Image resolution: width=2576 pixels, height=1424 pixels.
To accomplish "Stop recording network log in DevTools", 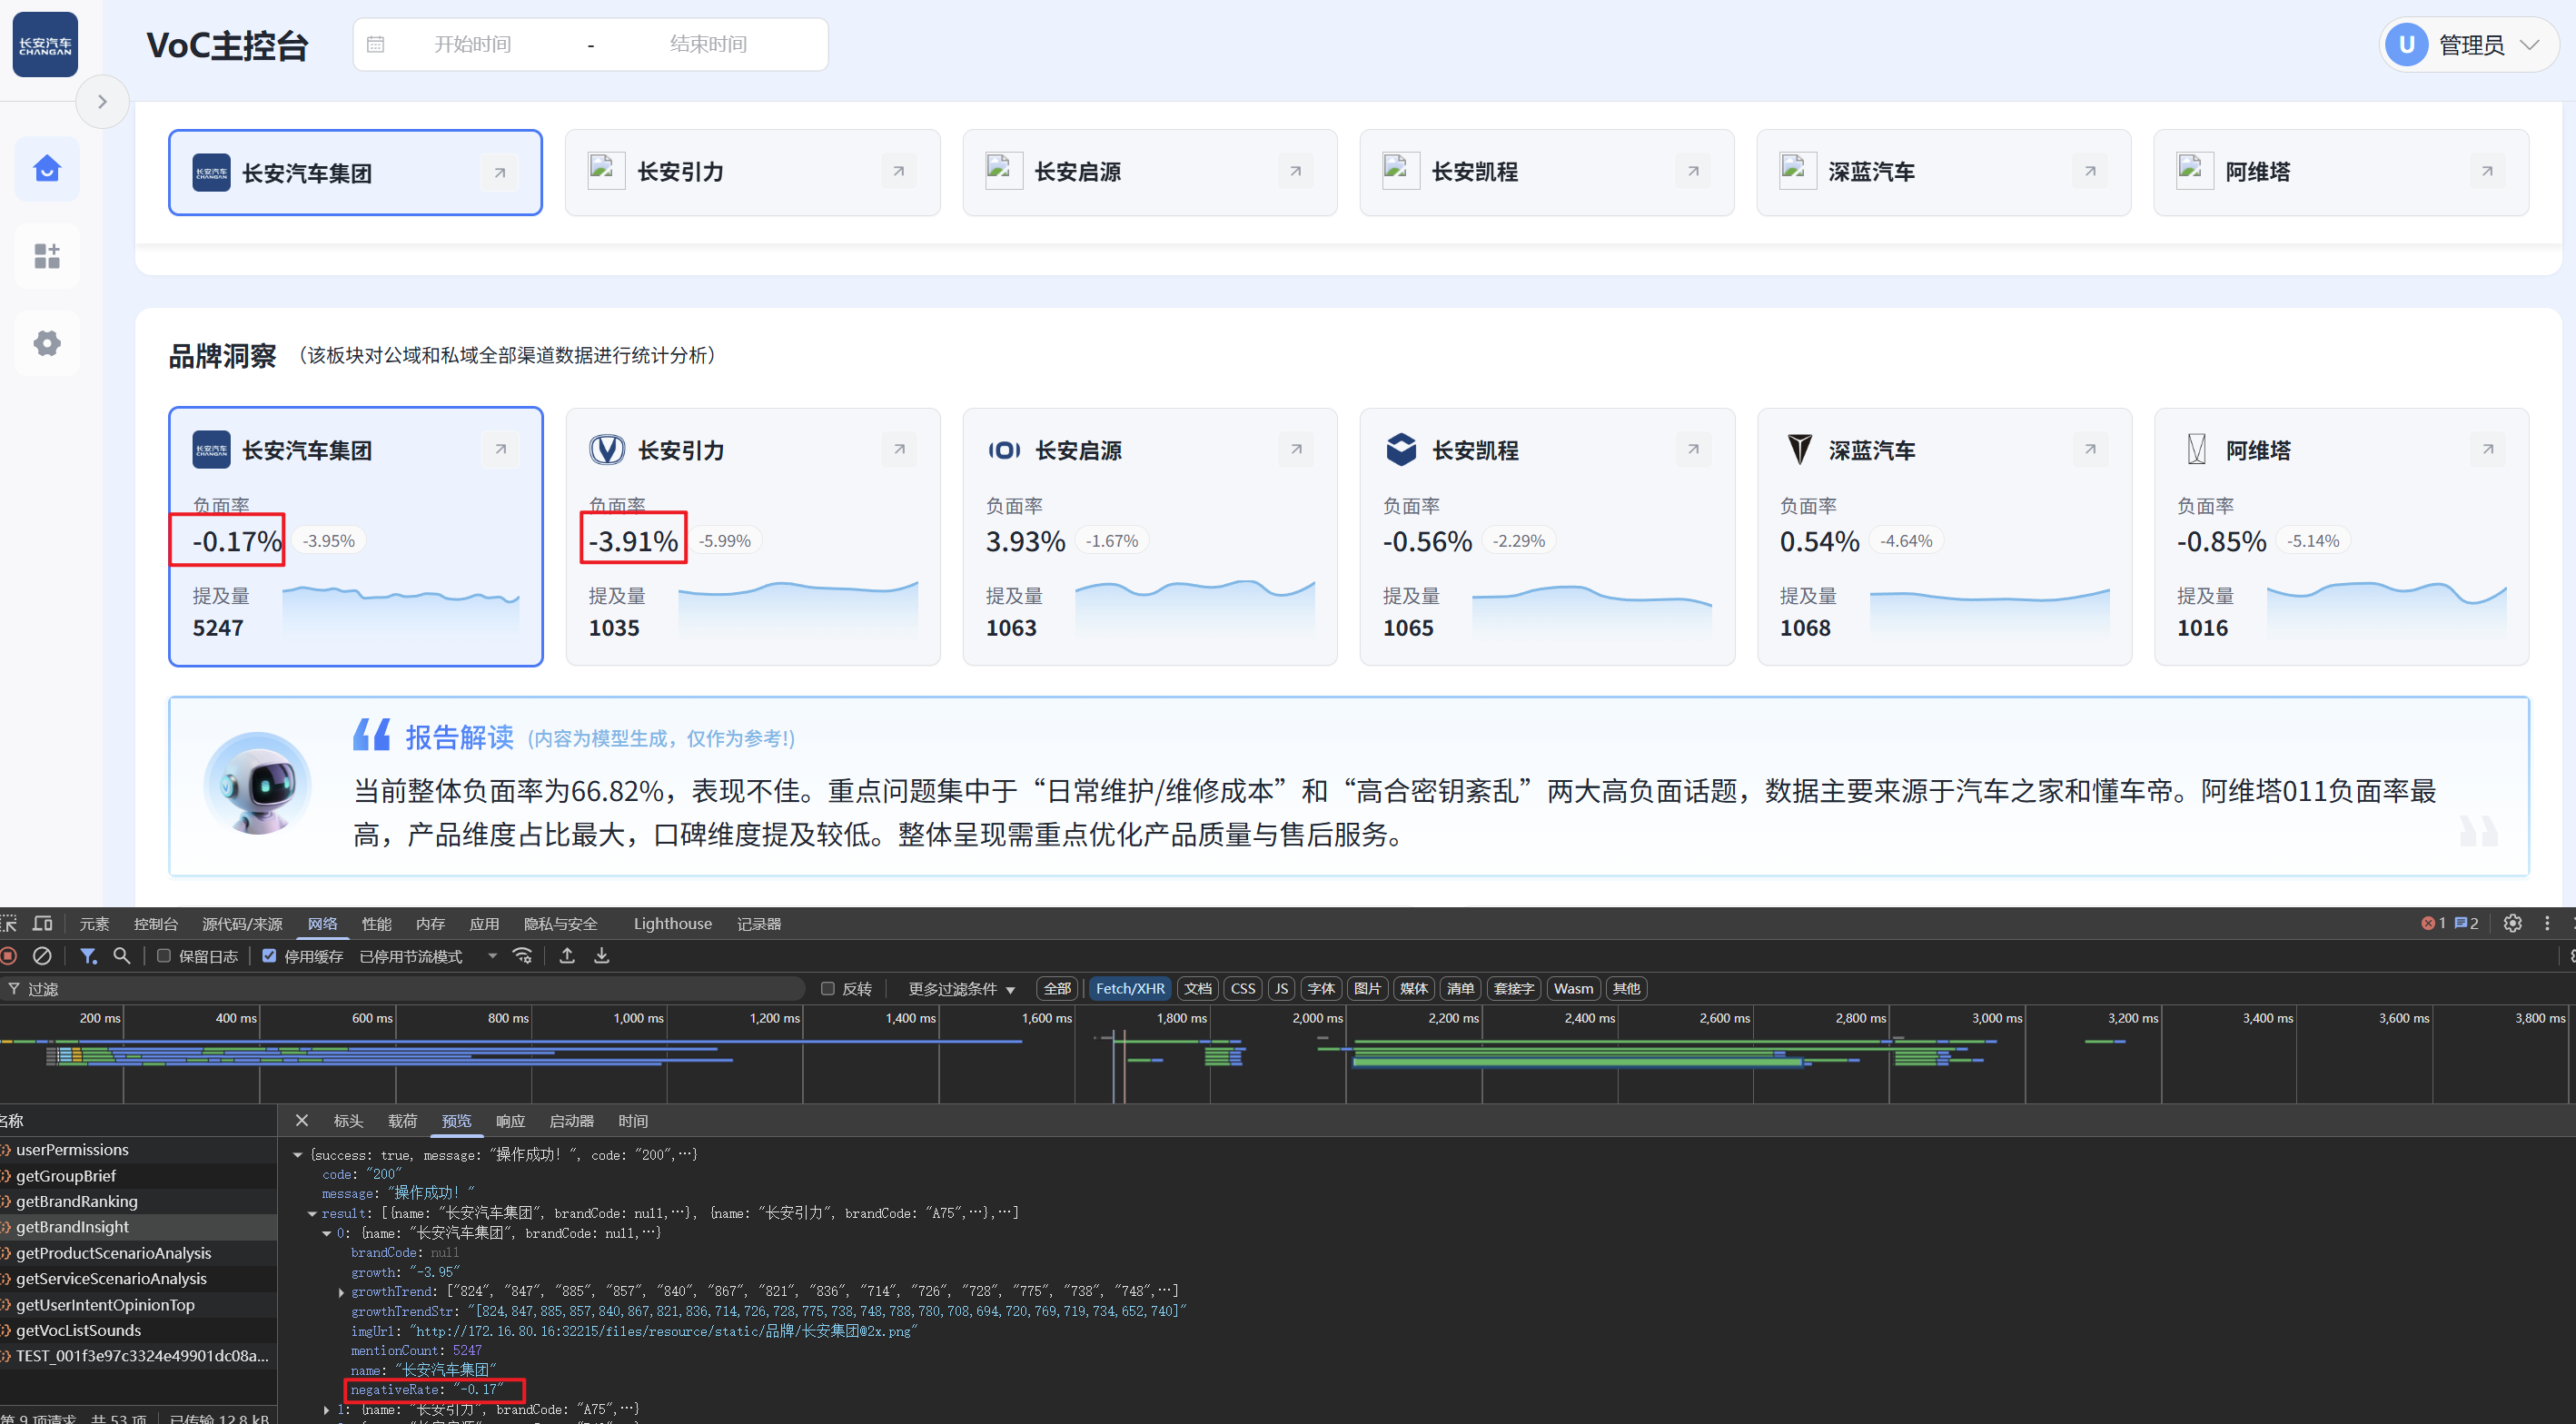I will pos(9,956).
